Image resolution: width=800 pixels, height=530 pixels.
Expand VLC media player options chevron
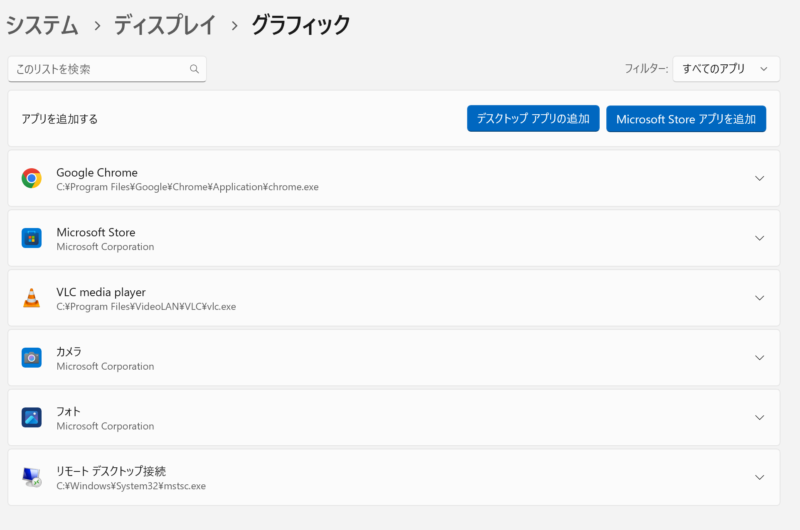pos(759,298)
